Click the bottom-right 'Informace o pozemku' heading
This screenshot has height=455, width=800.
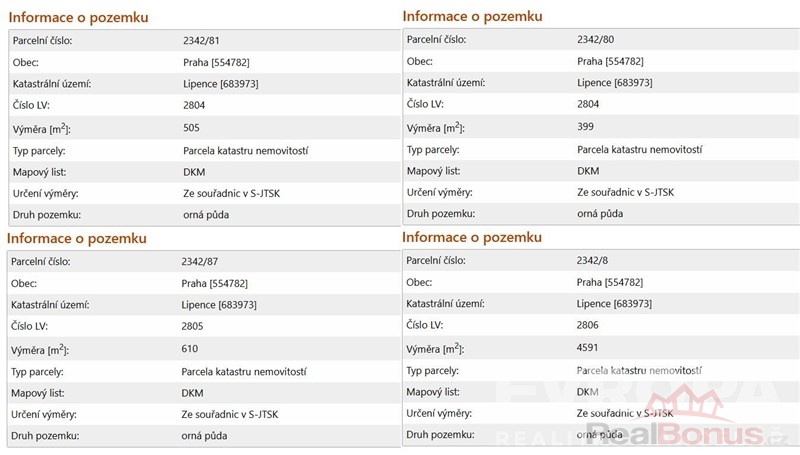472,237
